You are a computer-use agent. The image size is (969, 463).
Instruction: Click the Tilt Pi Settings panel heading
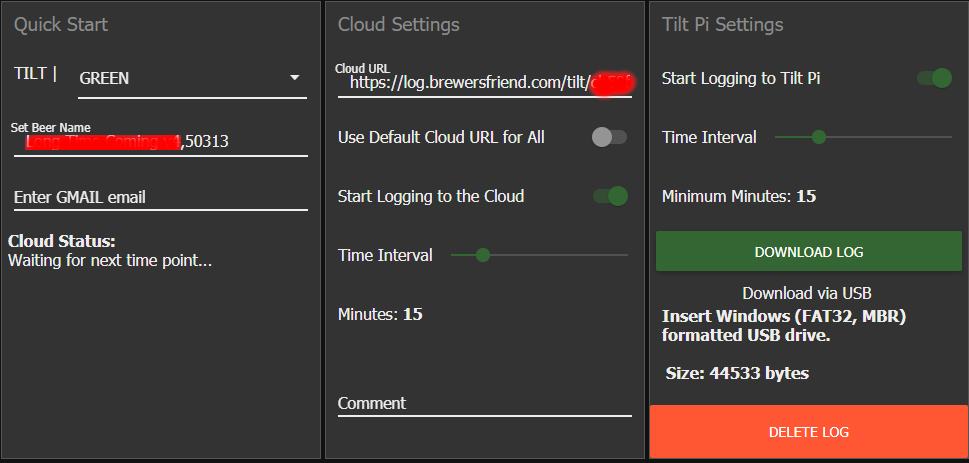coord(722,25)
